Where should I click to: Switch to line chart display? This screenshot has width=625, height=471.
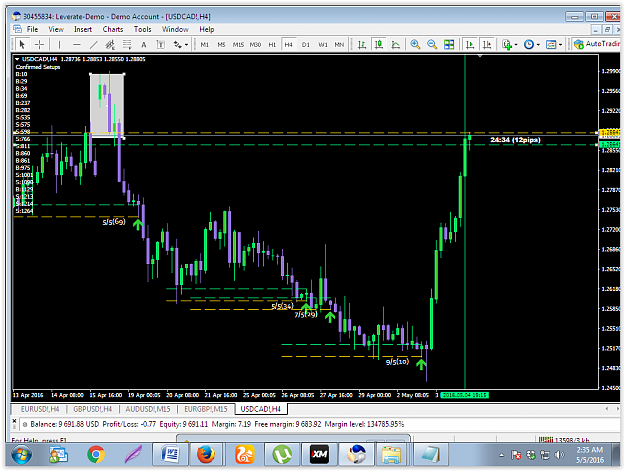[x=395, y=45]
